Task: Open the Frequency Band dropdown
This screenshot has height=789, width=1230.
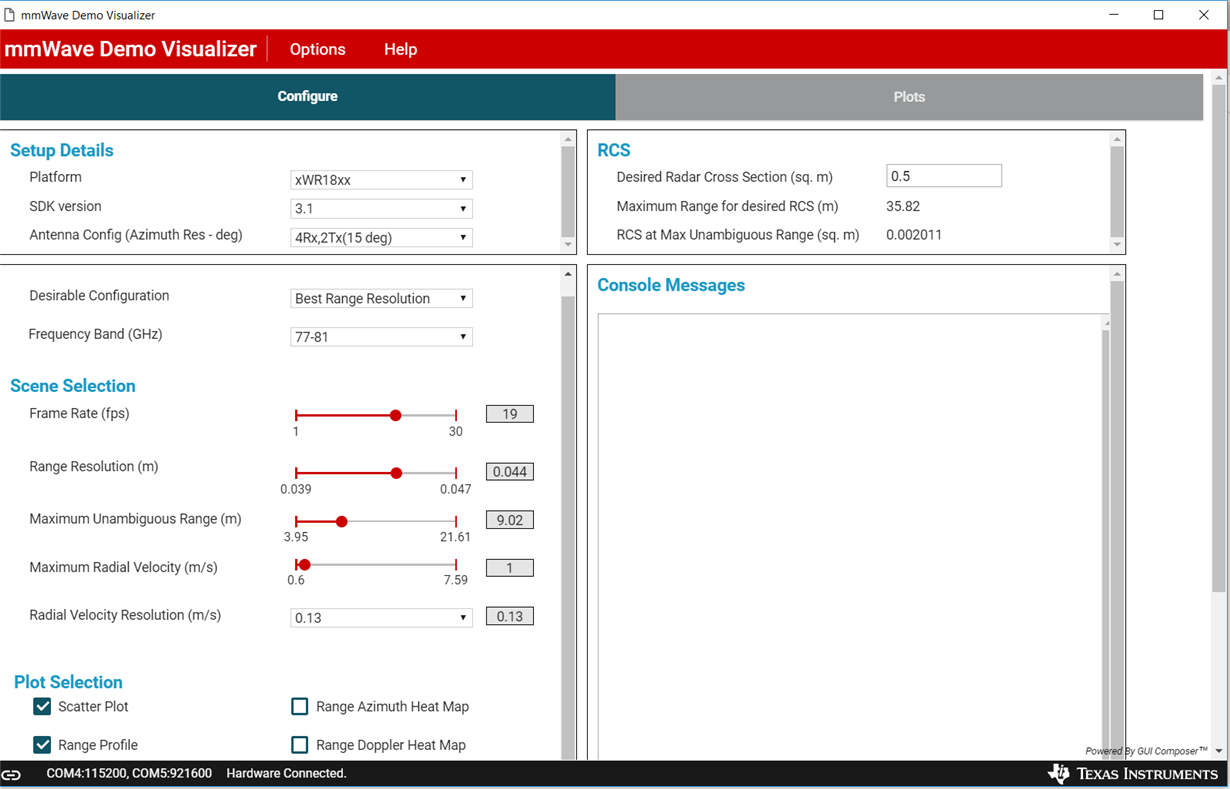Action: click(381, 337)
